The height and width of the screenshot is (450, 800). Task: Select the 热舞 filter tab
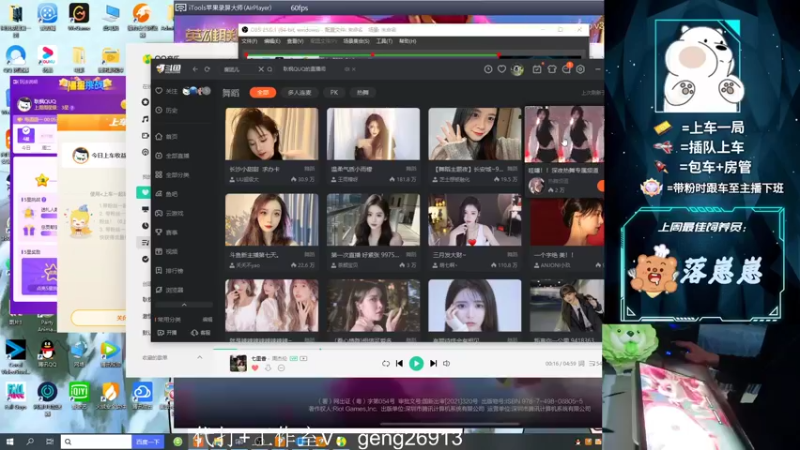coord(362,92)
